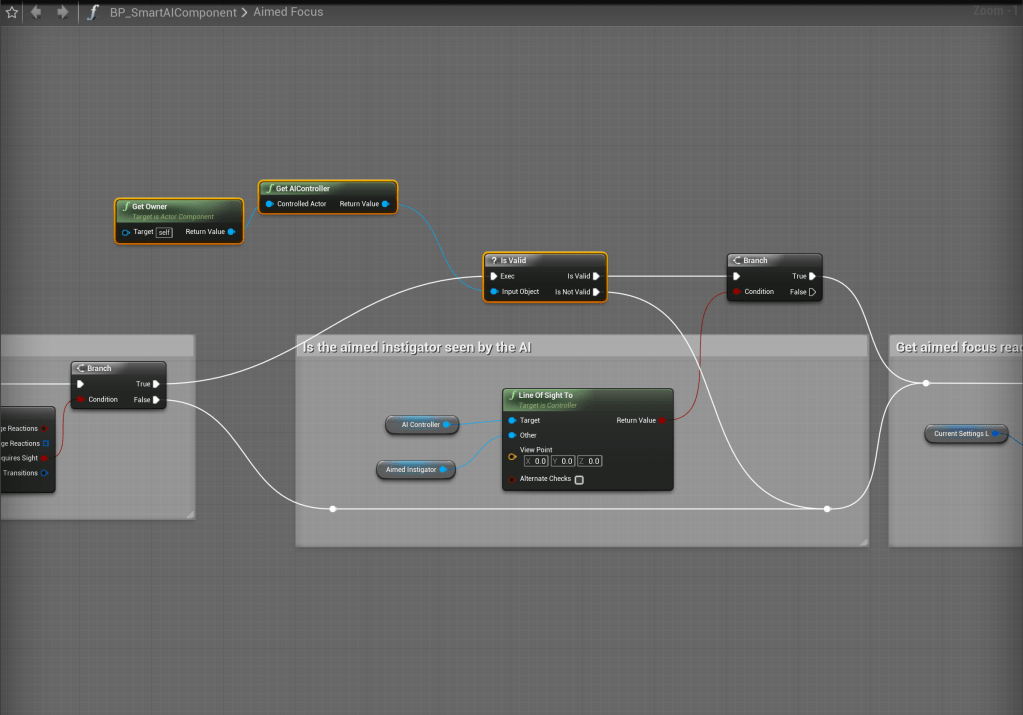This screenshot has width=1023, height=715.
Task: Click the Is Valid node's question mark icon
Action: 493,260
